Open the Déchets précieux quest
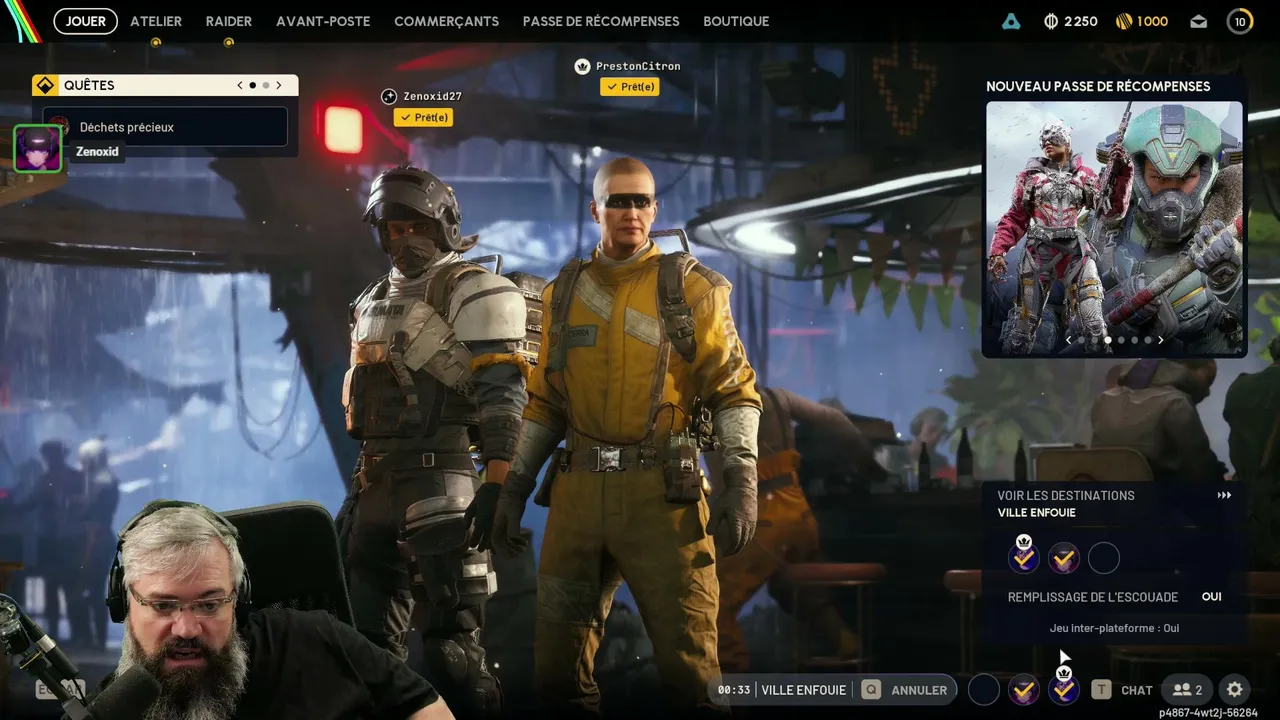 click(165, 127)
